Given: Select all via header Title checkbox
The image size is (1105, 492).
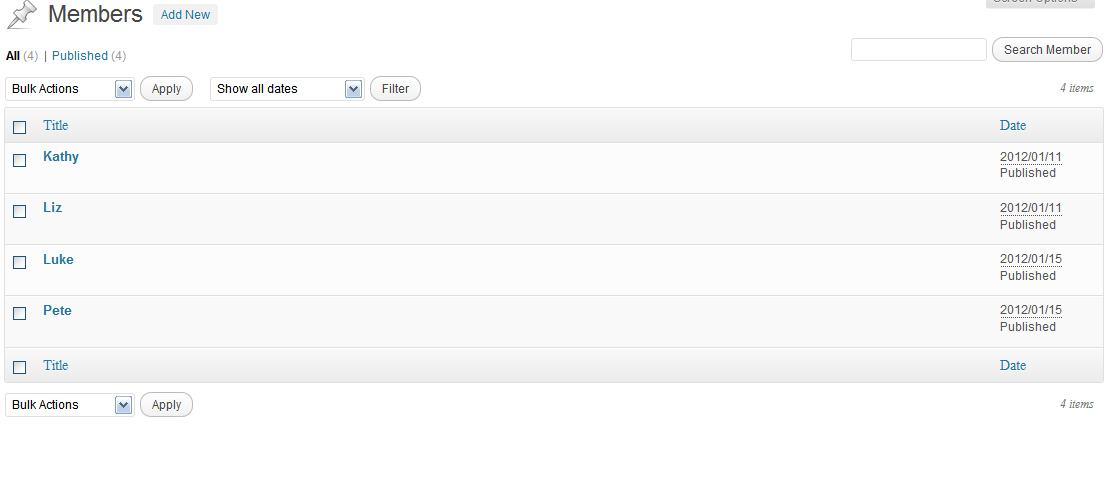Looking at the screenshot, I should [x=20, y=128].
